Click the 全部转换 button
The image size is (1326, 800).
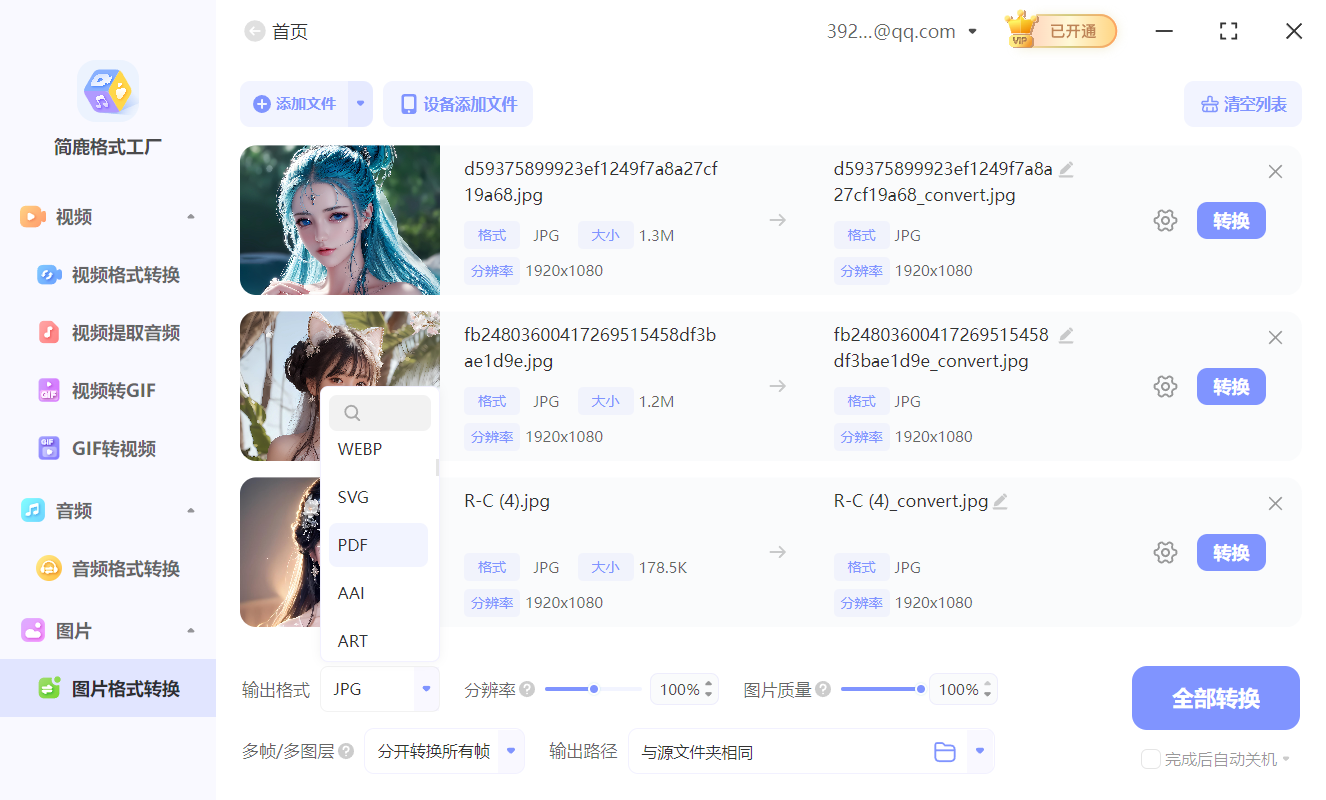(1215, 698)
